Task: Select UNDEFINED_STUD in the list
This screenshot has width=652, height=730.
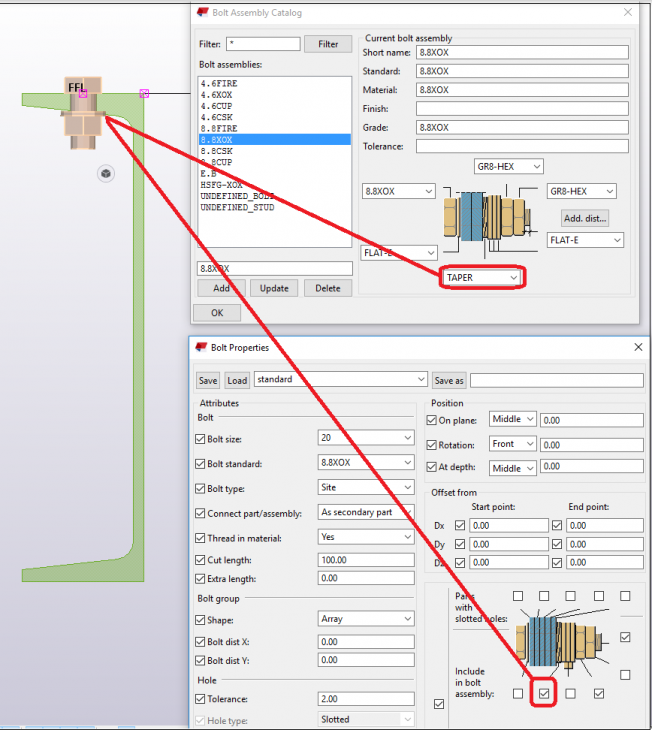Action: click(x=275, y=208)
